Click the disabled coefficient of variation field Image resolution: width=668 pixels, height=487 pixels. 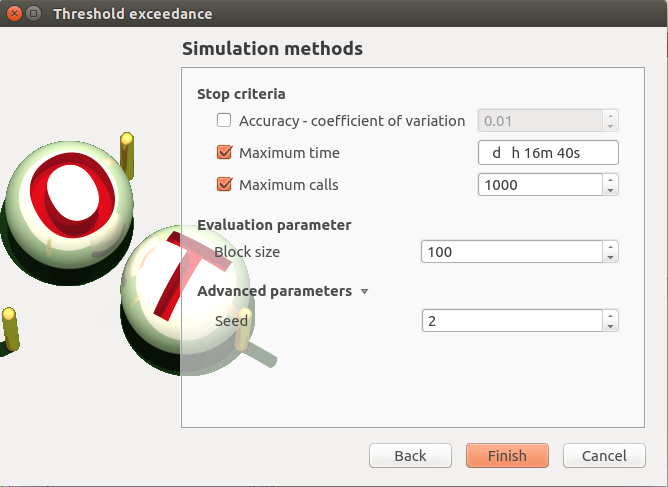coord(540,121)
